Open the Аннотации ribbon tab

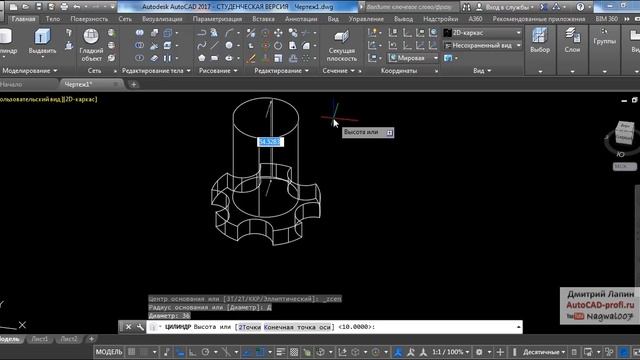(301, 19)
